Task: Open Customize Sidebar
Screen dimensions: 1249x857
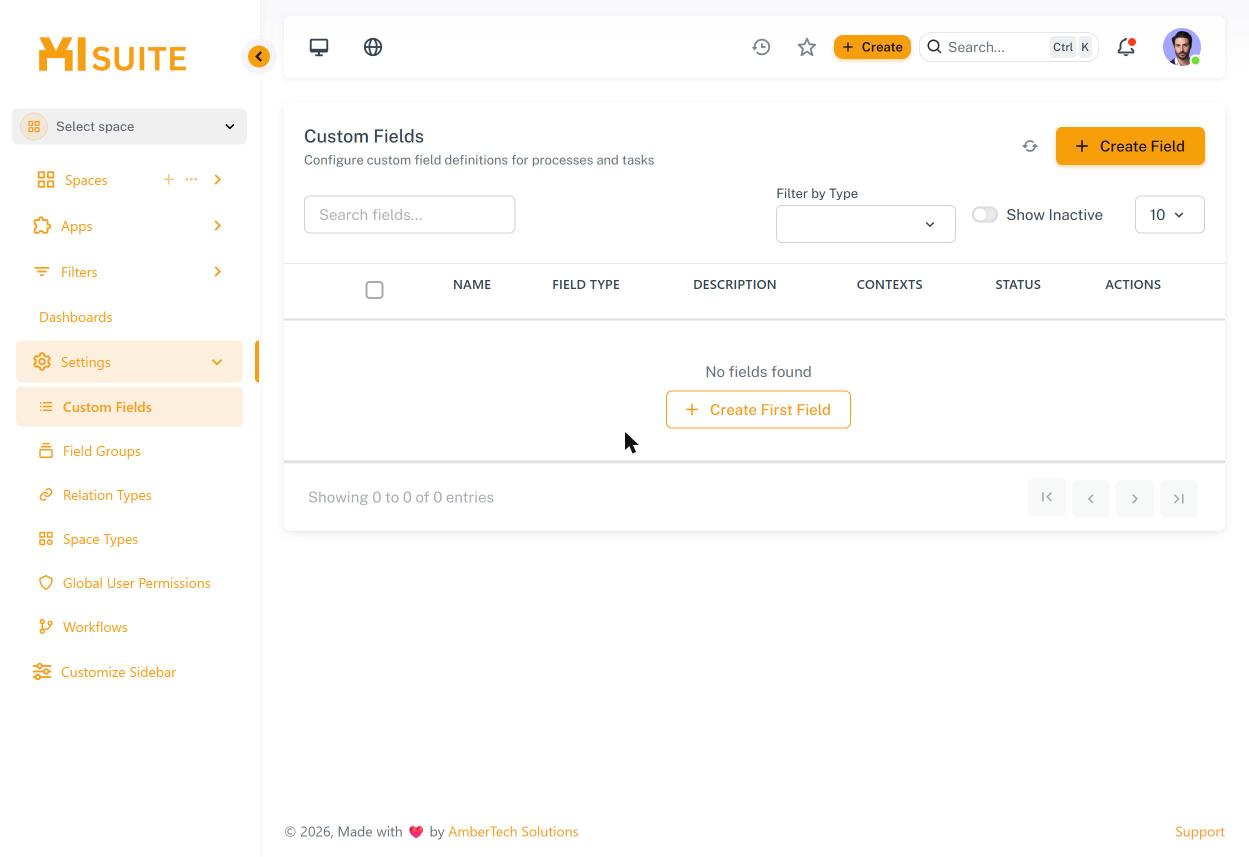Action: tap(118, 672)
